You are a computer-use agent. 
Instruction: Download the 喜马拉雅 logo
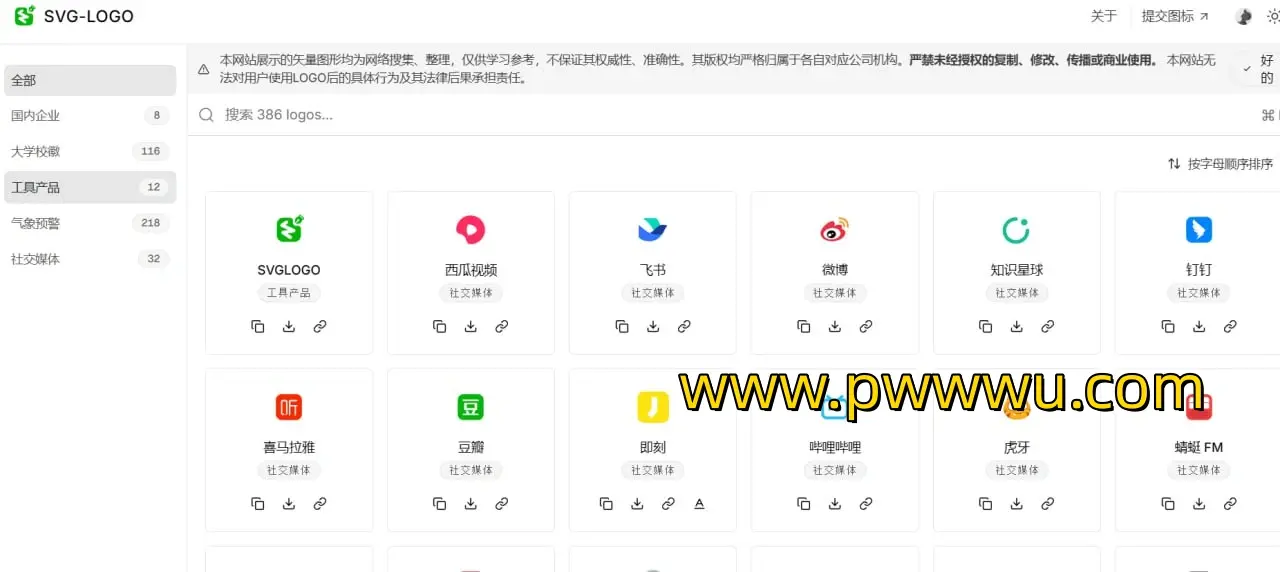[289, 504]
